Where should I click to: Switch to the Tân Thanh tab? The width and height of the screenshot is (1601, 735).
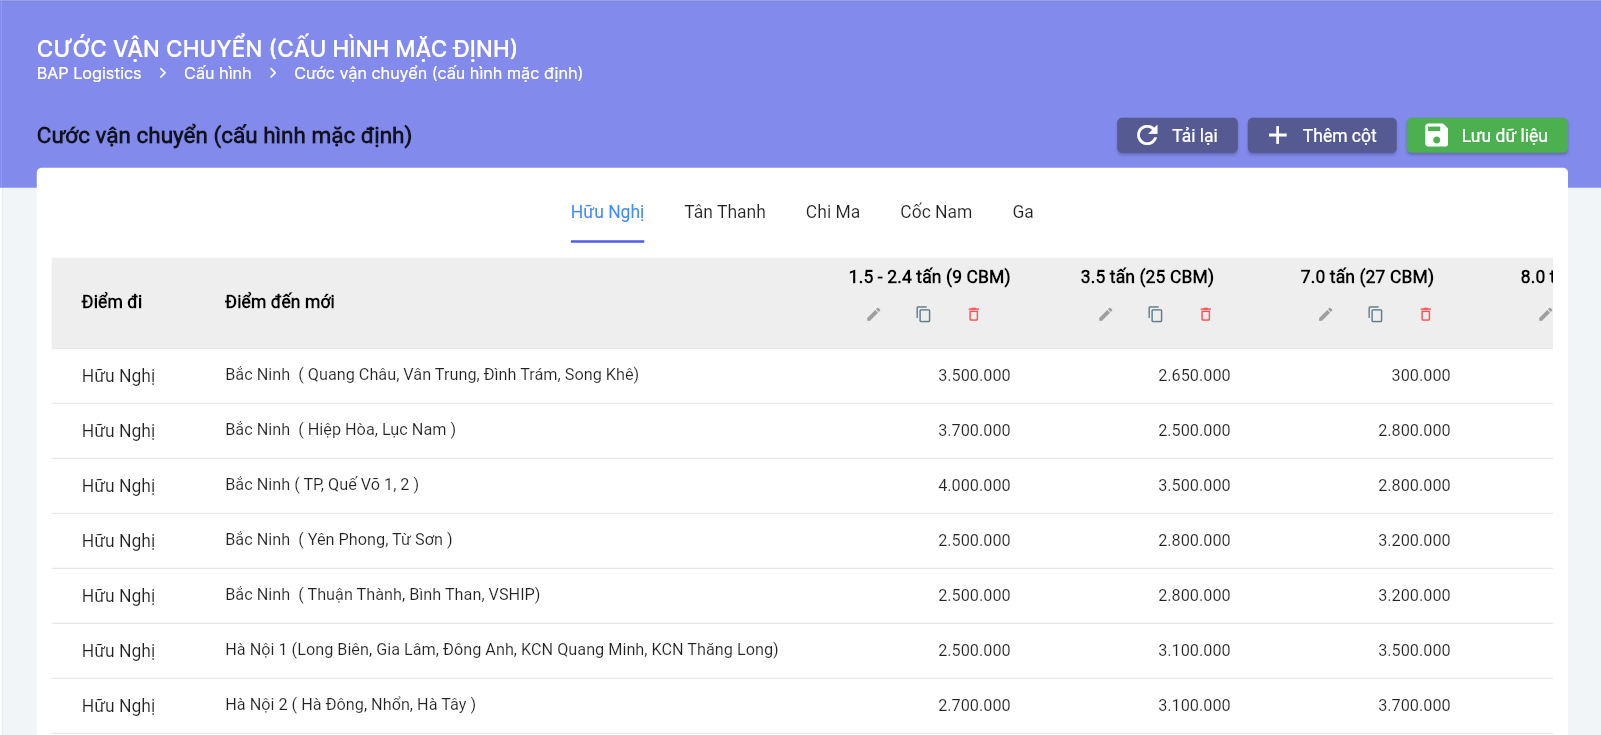click(724, 212)
